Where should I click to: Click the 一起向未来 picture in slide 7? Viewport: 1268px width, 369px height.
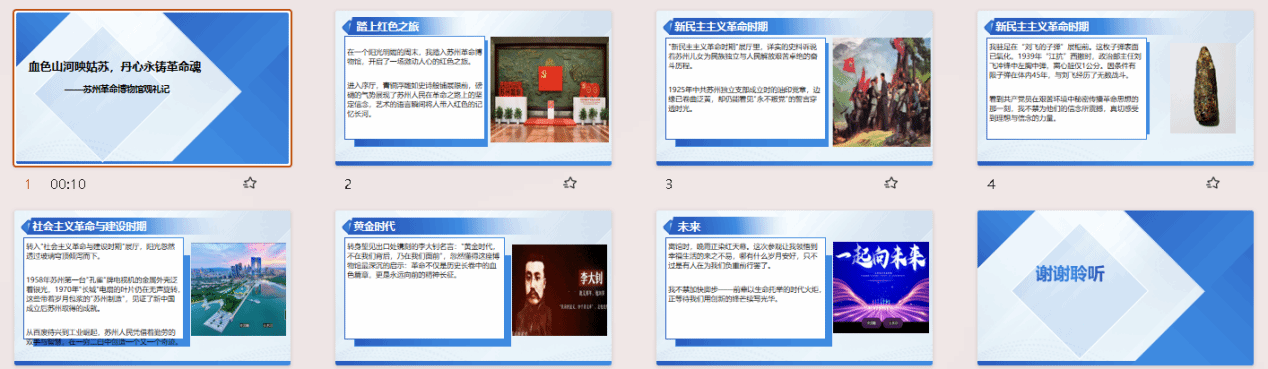[x=880, y=288]
